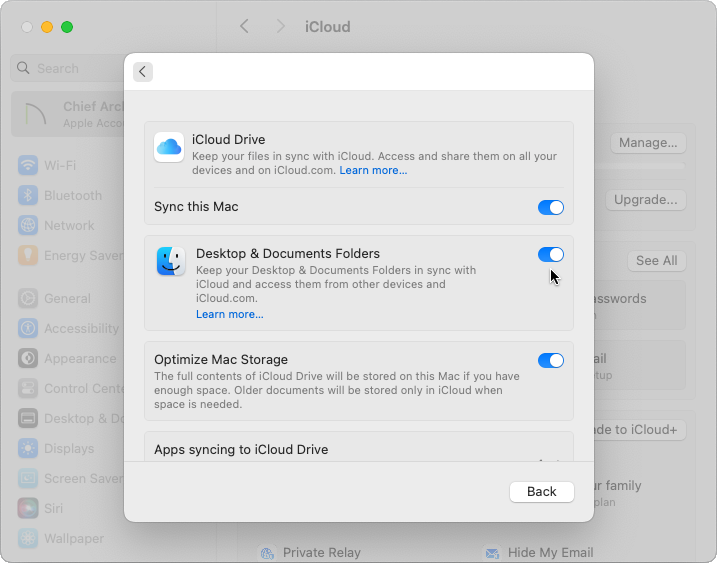Go back using the toolbar back arrow
Screen dimensions: 717x563
point(245,27)
